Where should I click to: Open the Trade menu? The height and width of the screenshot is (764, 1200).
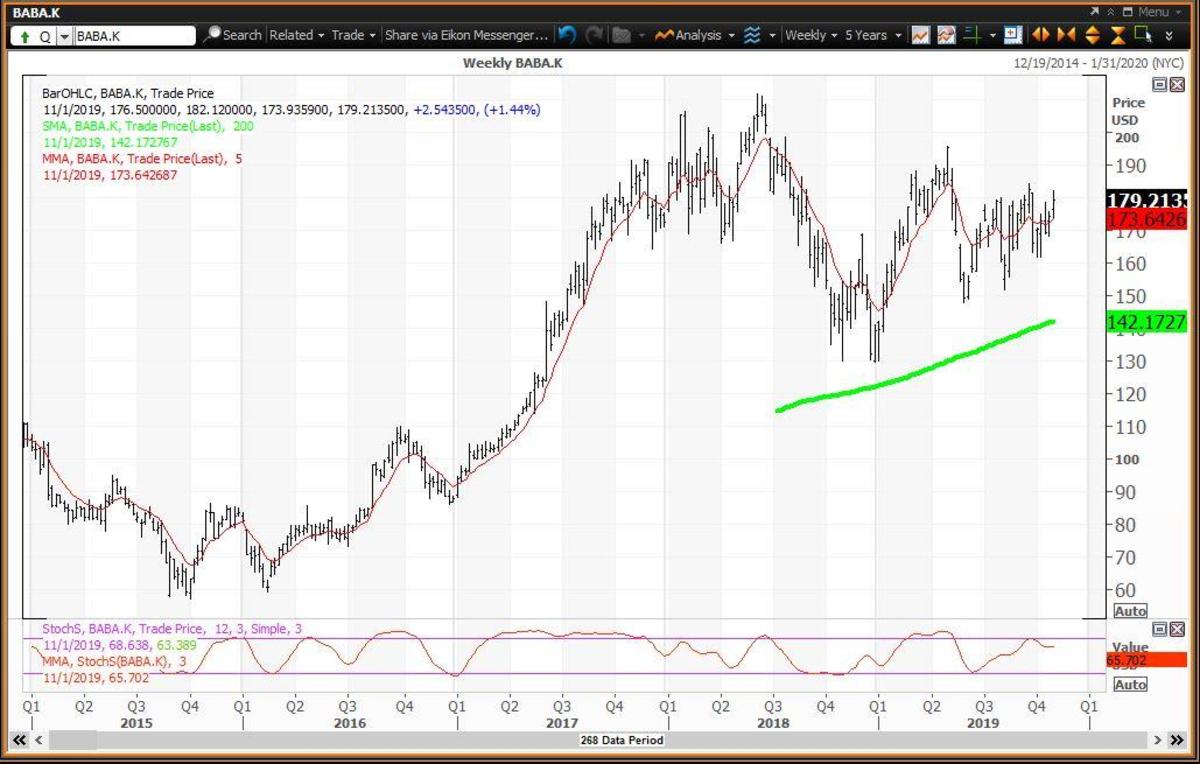tap(353, 35)
